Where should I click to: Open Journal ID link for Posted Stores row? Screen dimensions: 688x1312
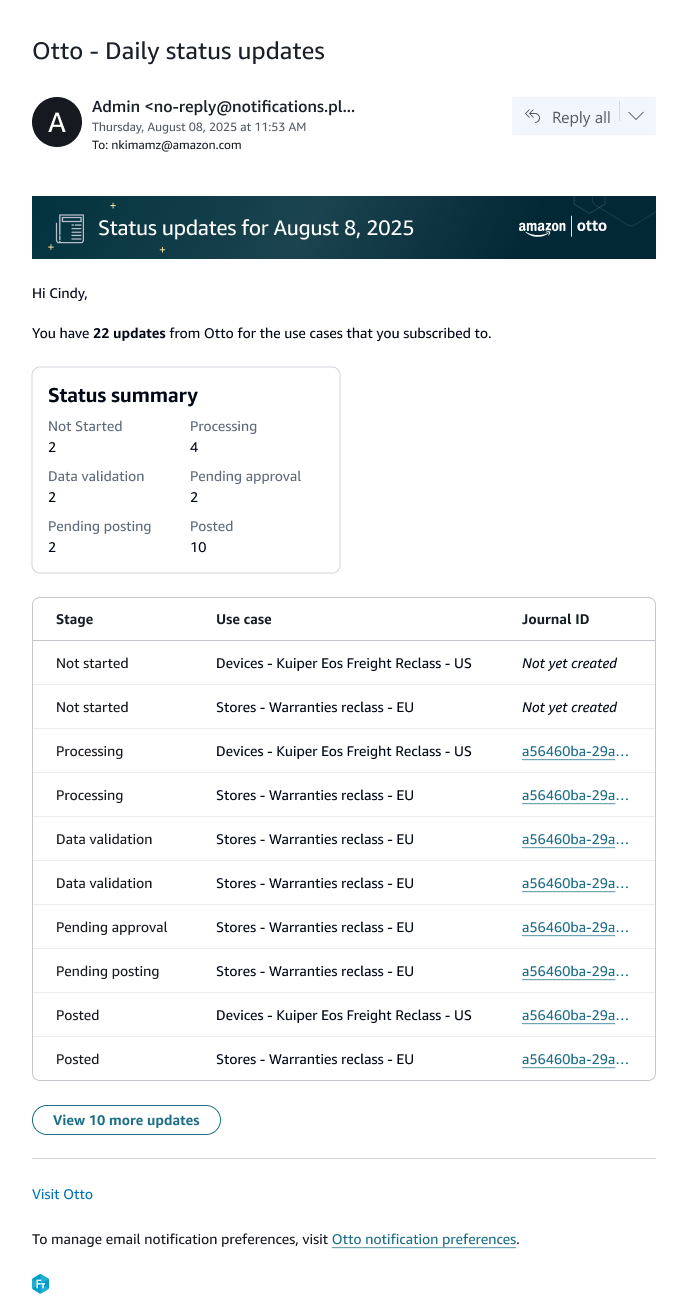[x=575, y=1059]
